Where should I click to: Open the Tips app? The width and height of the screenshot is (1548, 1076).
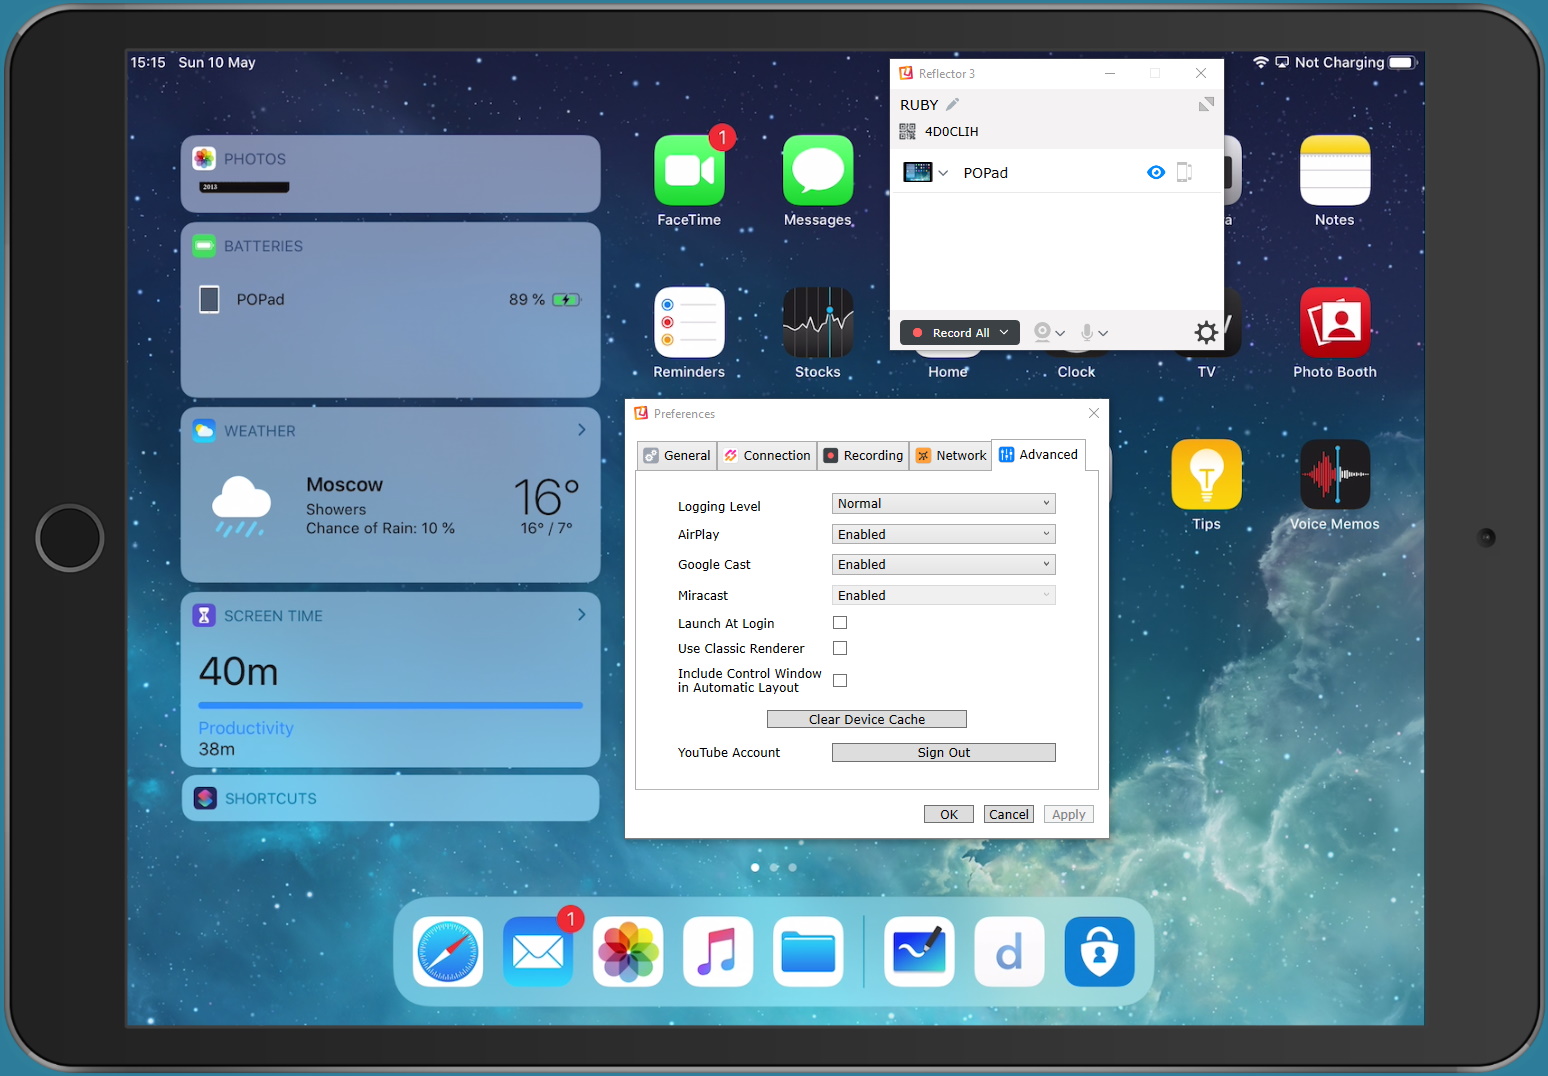click(1206, 474)
